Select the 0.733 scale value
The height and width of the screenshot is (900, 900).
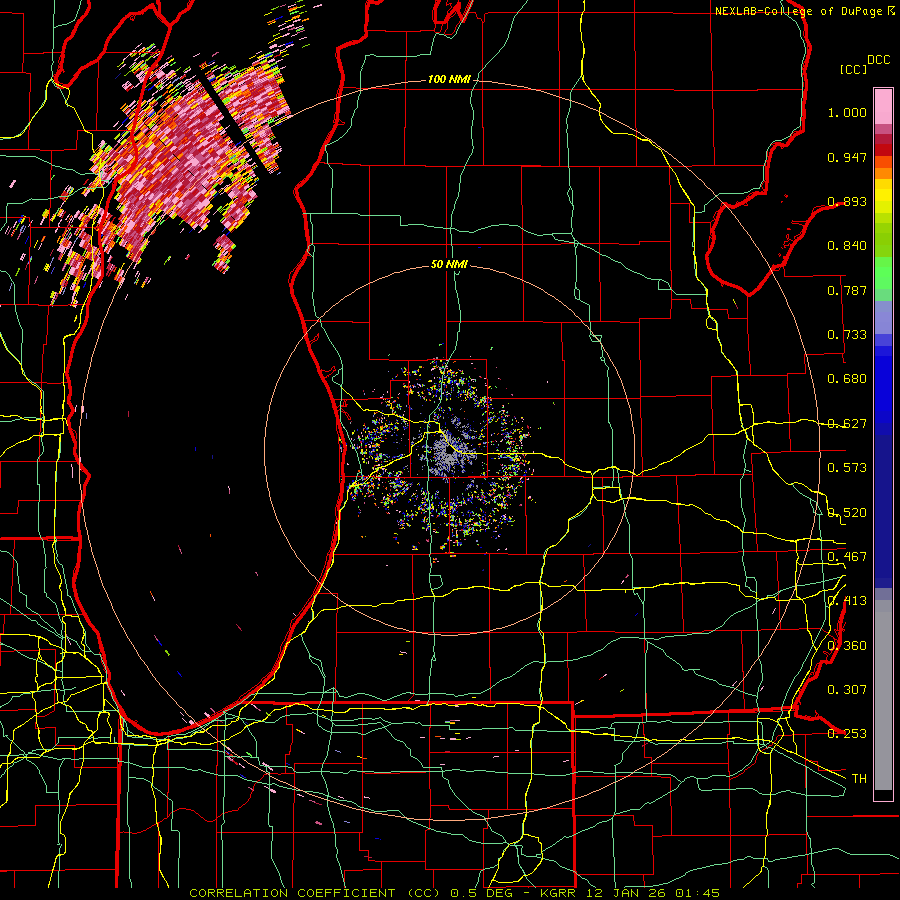[847, 335]
